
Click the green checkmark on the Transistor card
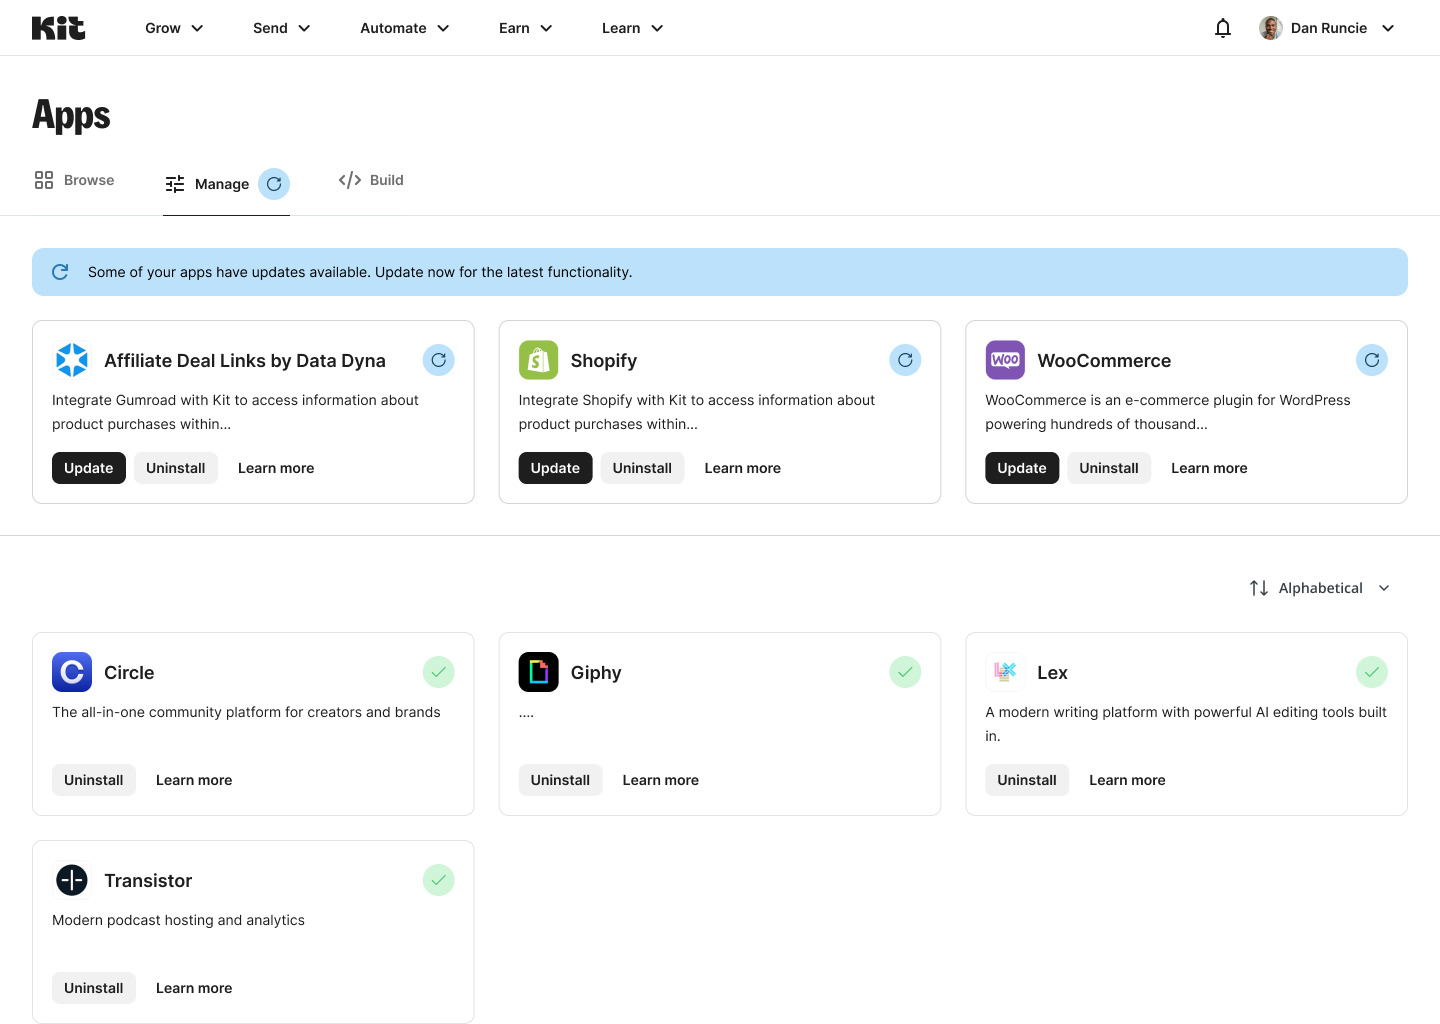click(438, 880)
